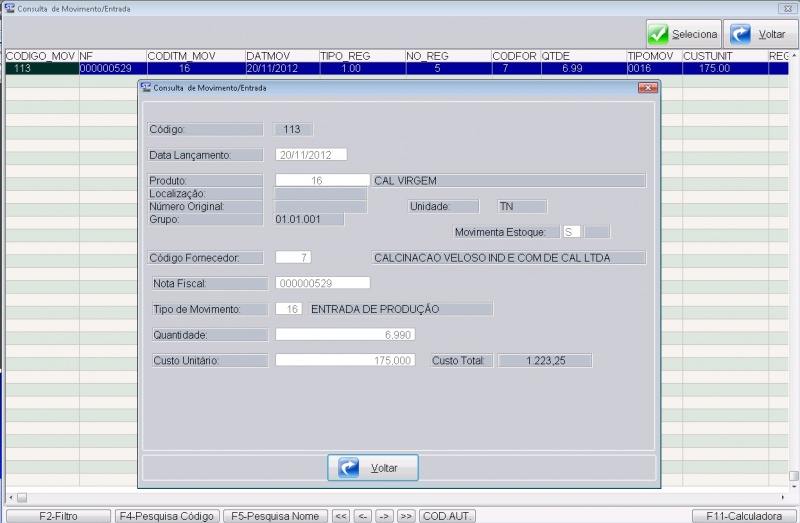800x523 pixels.
Task: Click the Data Lançamento date field
Action: coord(310,155)
